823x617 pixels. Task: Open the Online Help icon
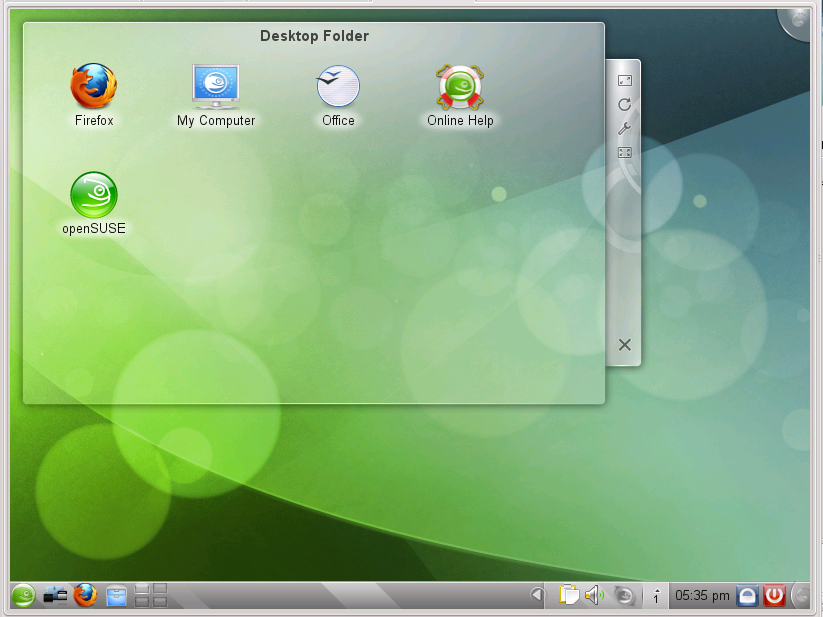tap(460, 95)
